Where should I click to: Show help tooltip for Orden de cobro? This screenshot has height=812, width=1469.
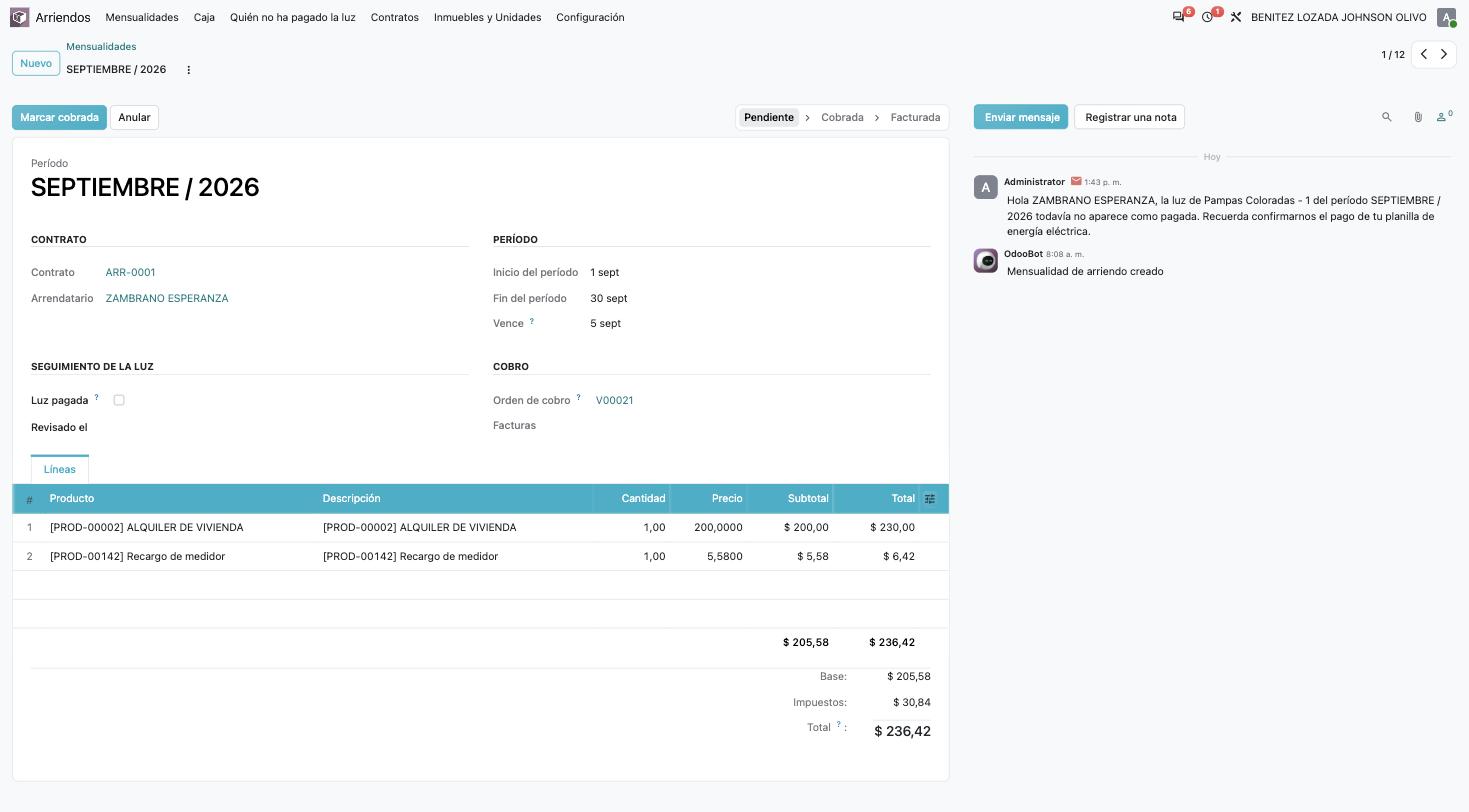579,397
